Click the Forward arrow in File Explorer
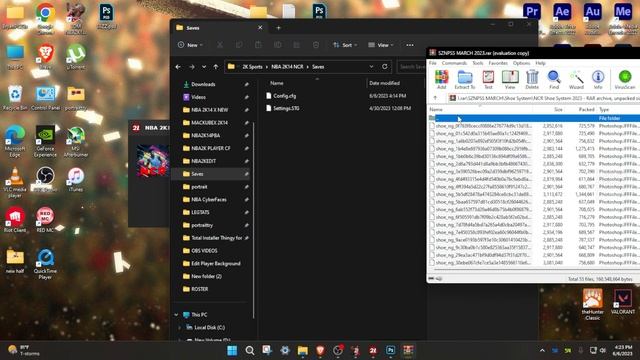 (191, 67)
